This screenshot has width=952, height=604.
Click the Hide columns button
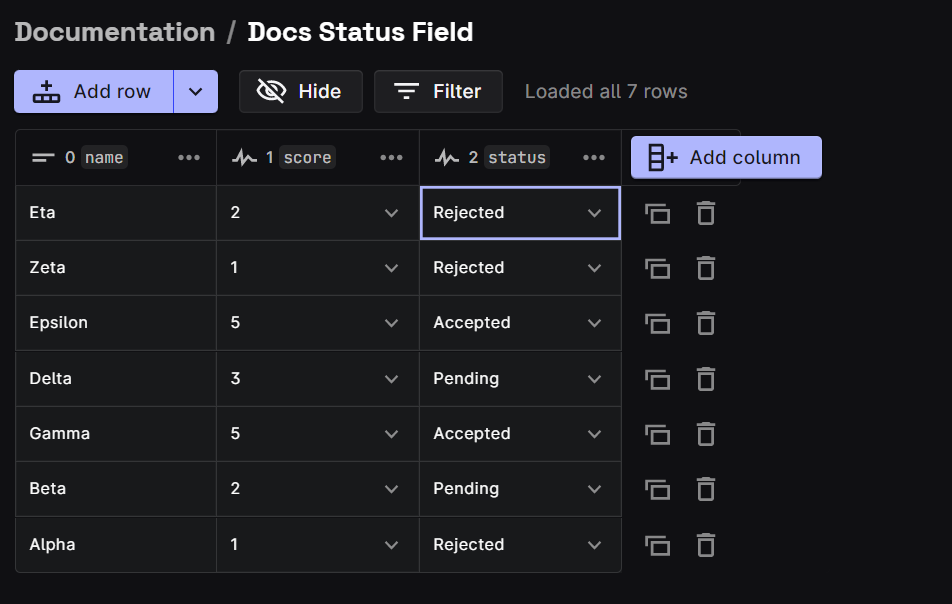click(x=300, y=91)
